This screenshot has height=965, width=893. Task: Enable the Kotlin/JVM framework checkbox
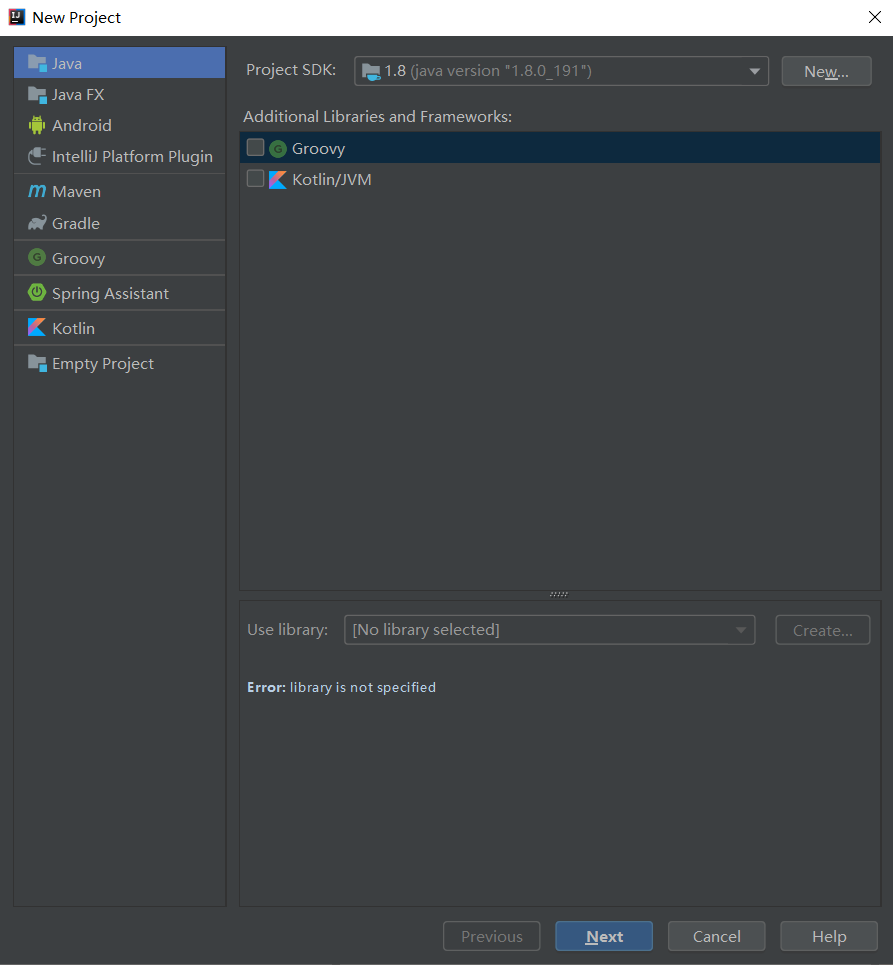click(x=255, y=178)
